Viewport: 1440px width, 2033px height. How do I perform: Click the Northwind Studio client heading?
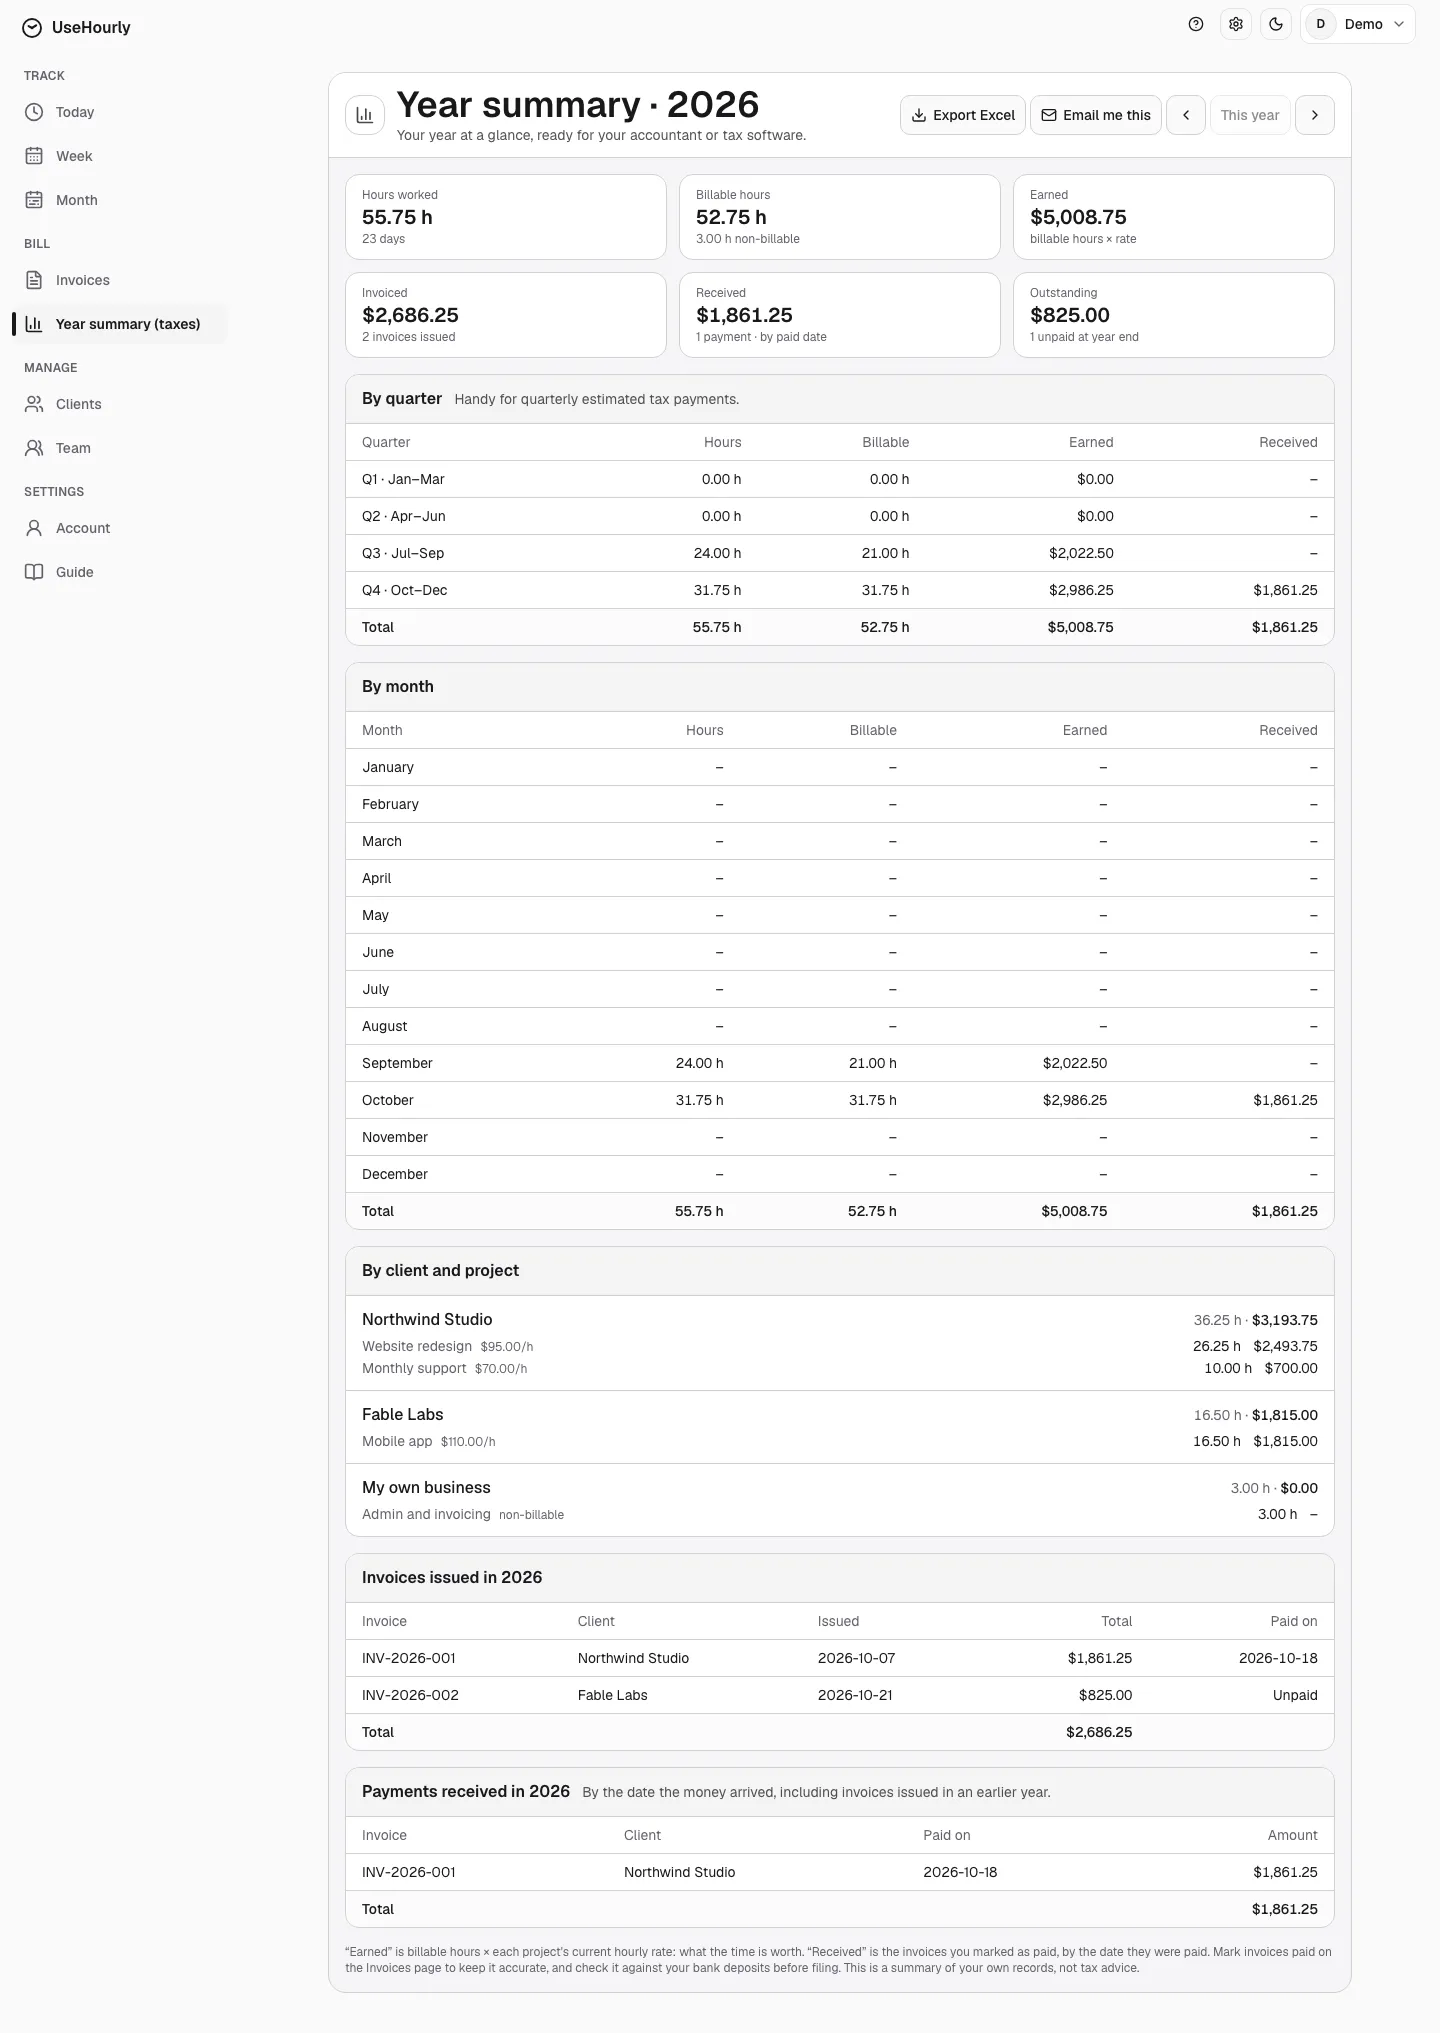(x=427, y=1319)
